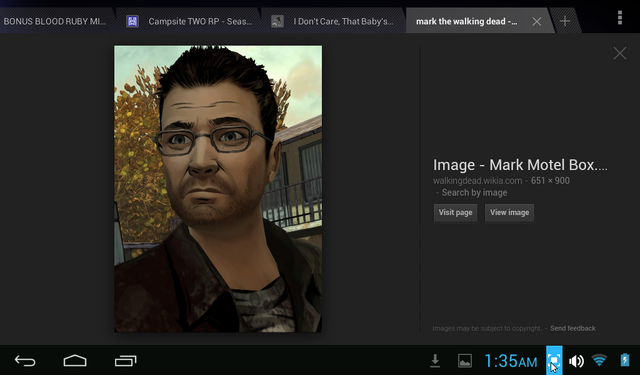Viewport: 640px width, 375px height.
Task: Click Search by image link
Action: (x=474, y=193)
